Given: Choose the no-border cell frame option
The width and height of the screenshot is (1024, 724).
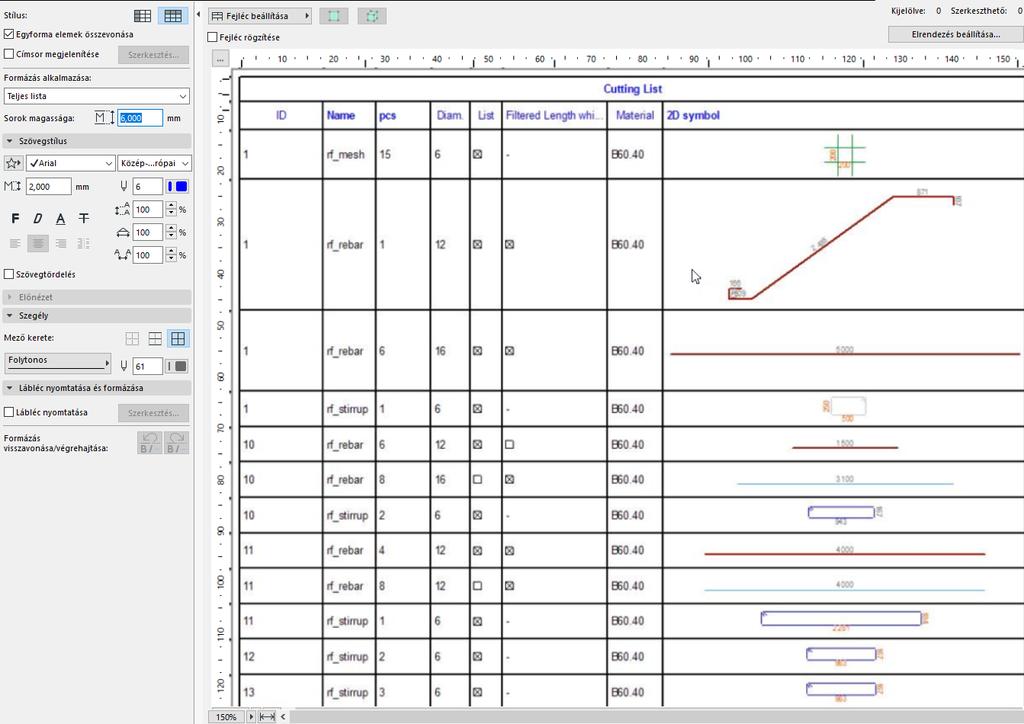Looking at the screenshot, I should 133,338.
